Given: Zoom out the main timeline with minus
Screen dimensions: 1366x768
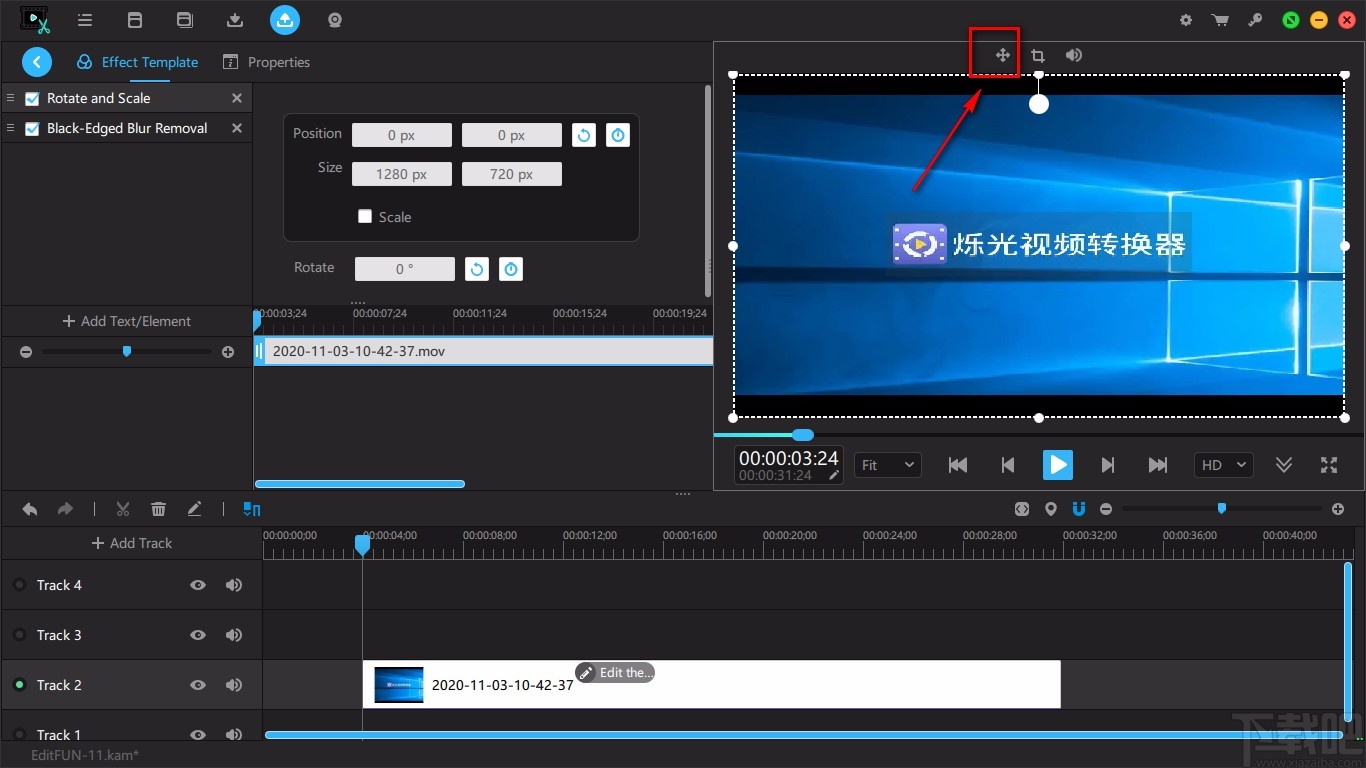Looking at the screenshot, I should point(1106,509).
